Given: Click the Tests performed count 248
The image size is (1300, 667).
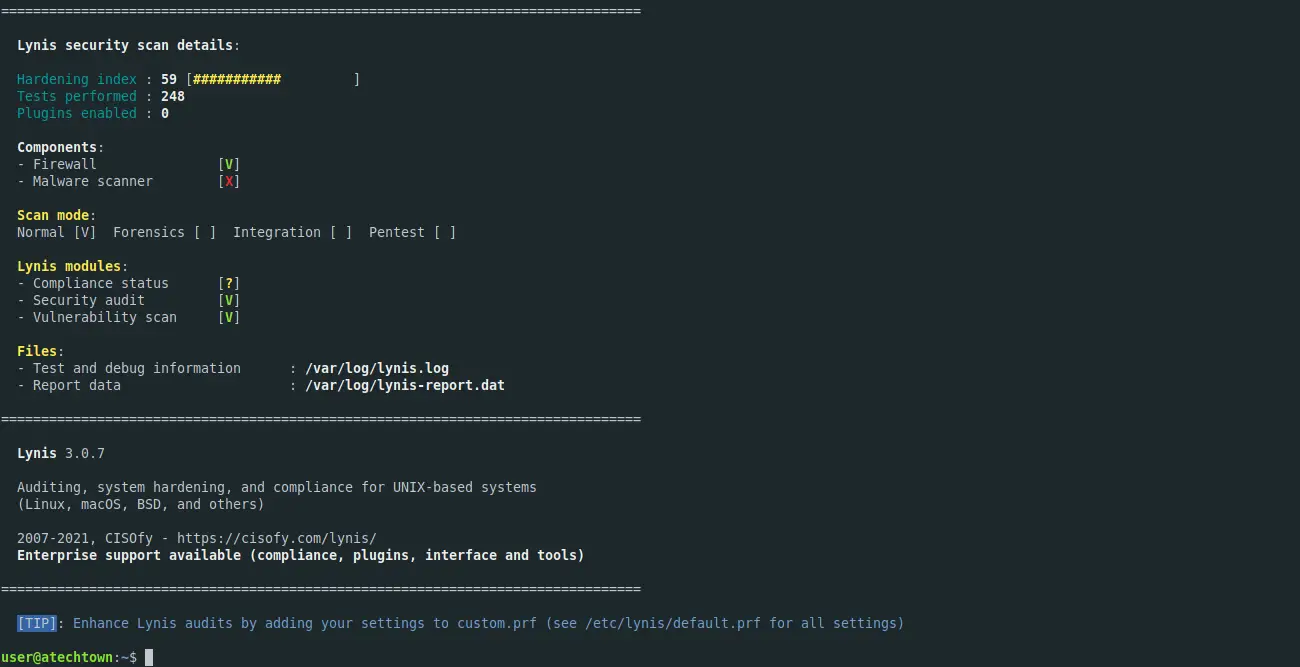Looking at the screenshot, I should [173, 96].
